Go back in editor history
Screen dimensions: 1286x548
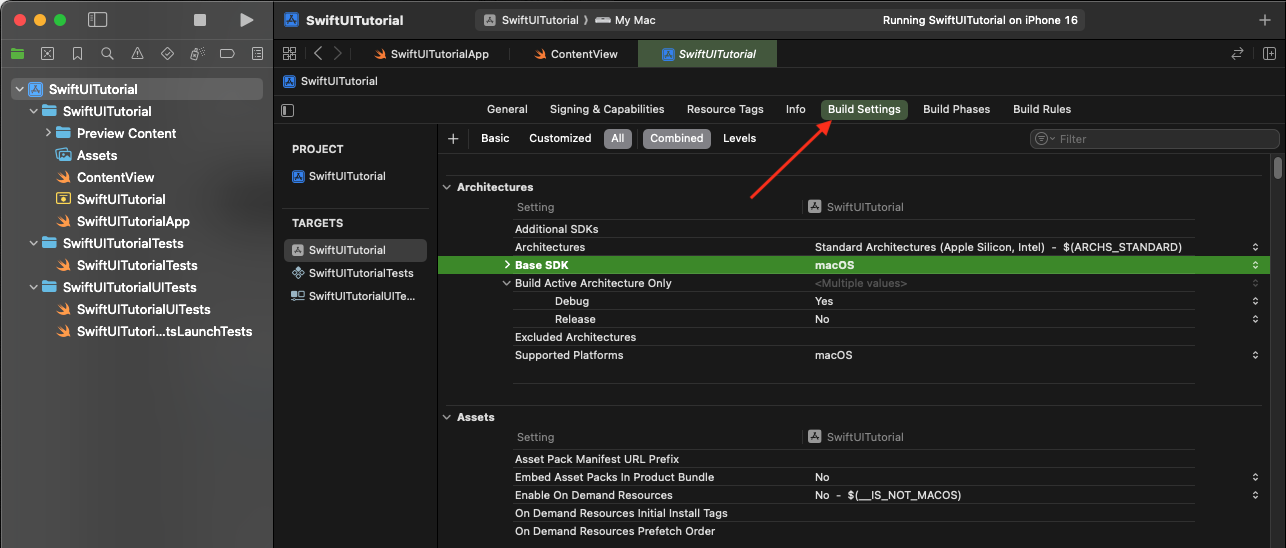[x=318, y=54]
